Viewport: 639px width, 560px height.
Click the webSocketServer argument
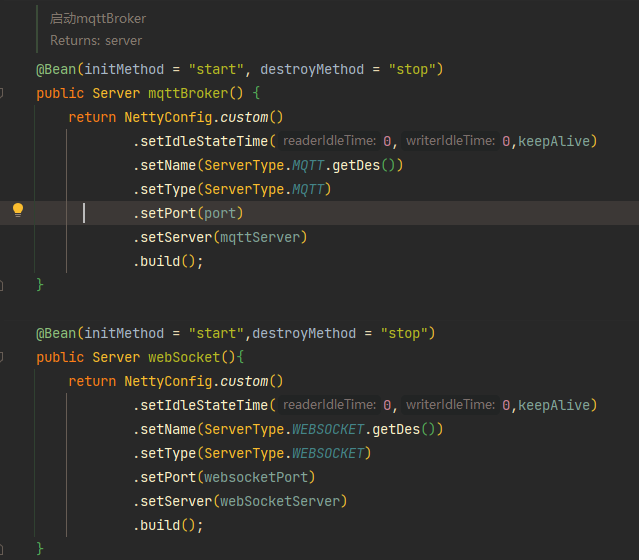[280, 501]
